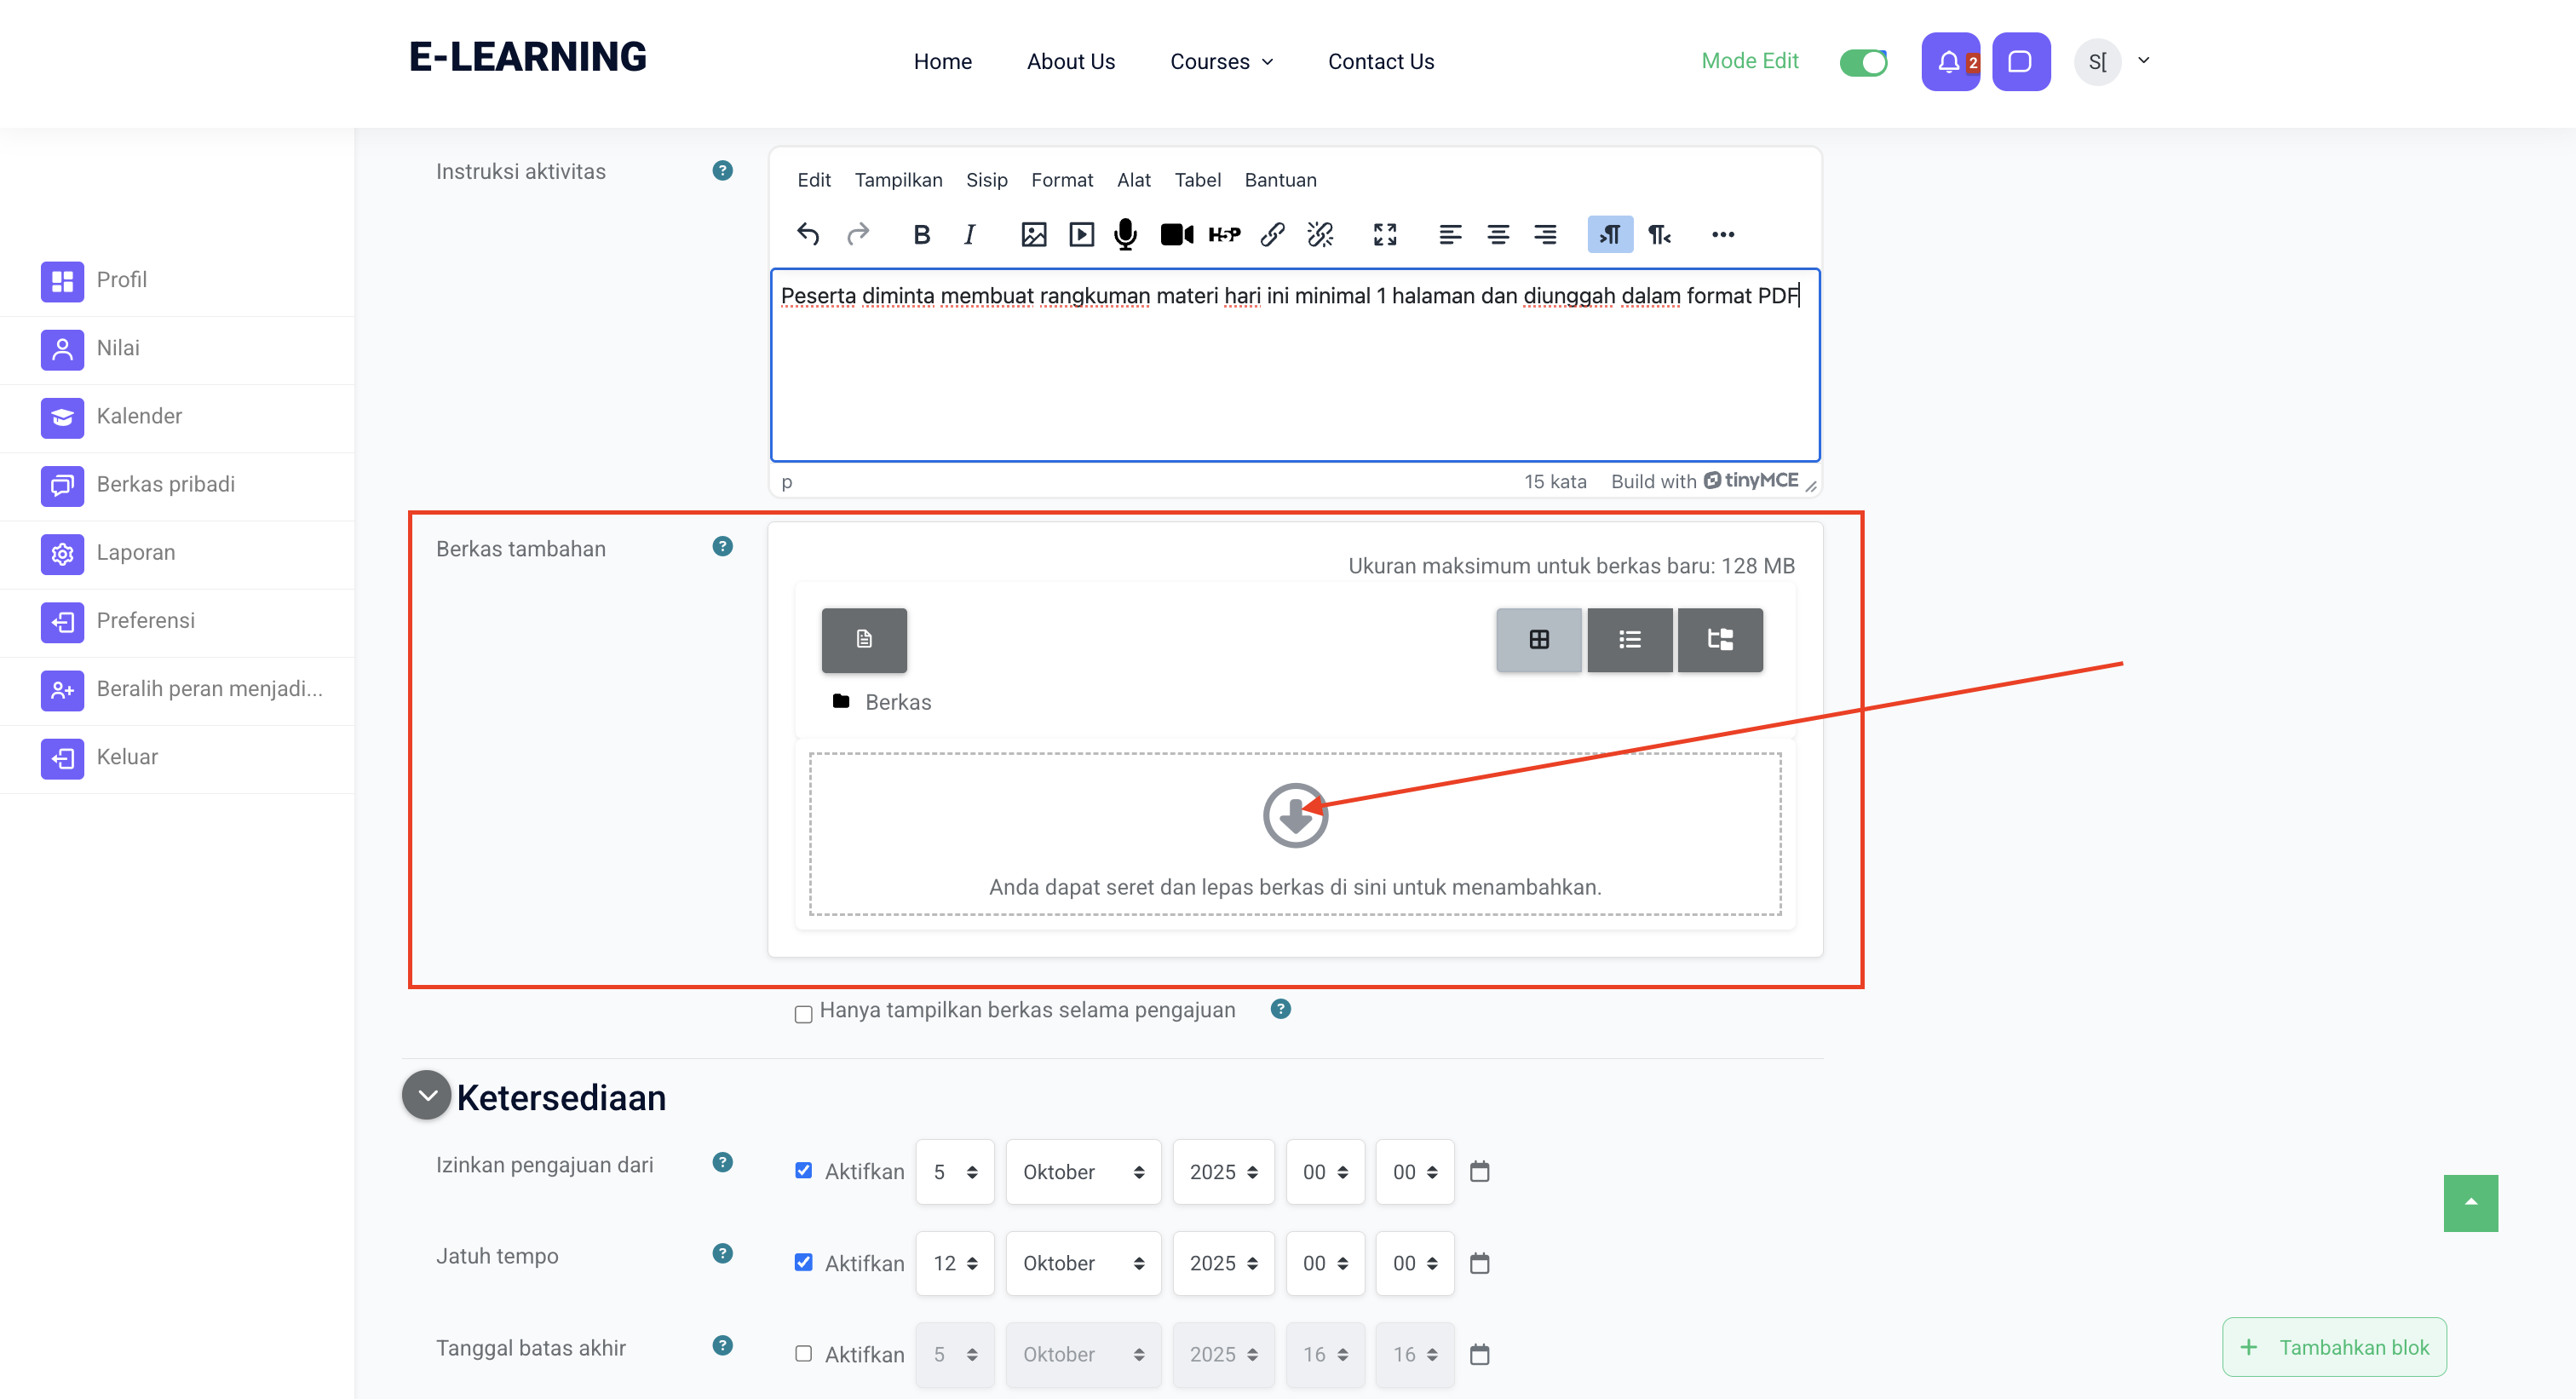Click the Tambahkan blok button
Screen dimensions: 2576x1399
tap(2333, 1346)
